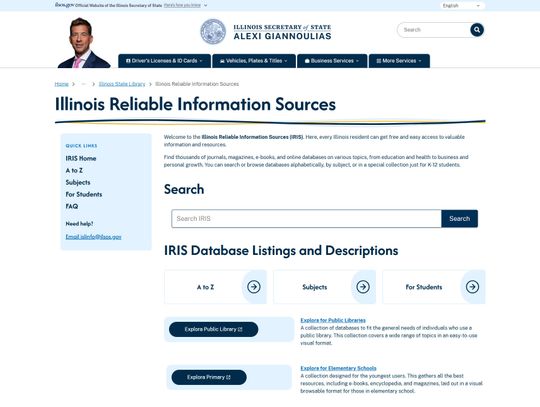Open the Explore for Elementary Schools link

(x=338, y=368)
